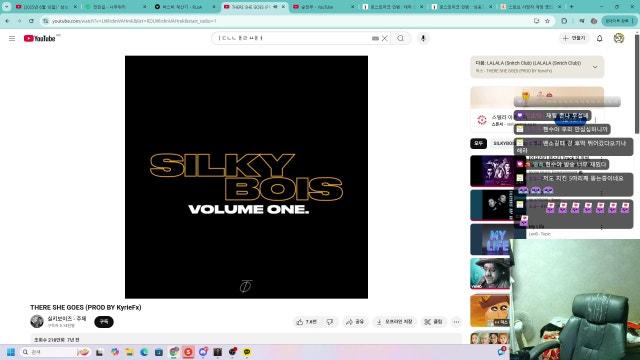
Task: Open the tab search dropdown arrow
Action: [x=7, y=7]
